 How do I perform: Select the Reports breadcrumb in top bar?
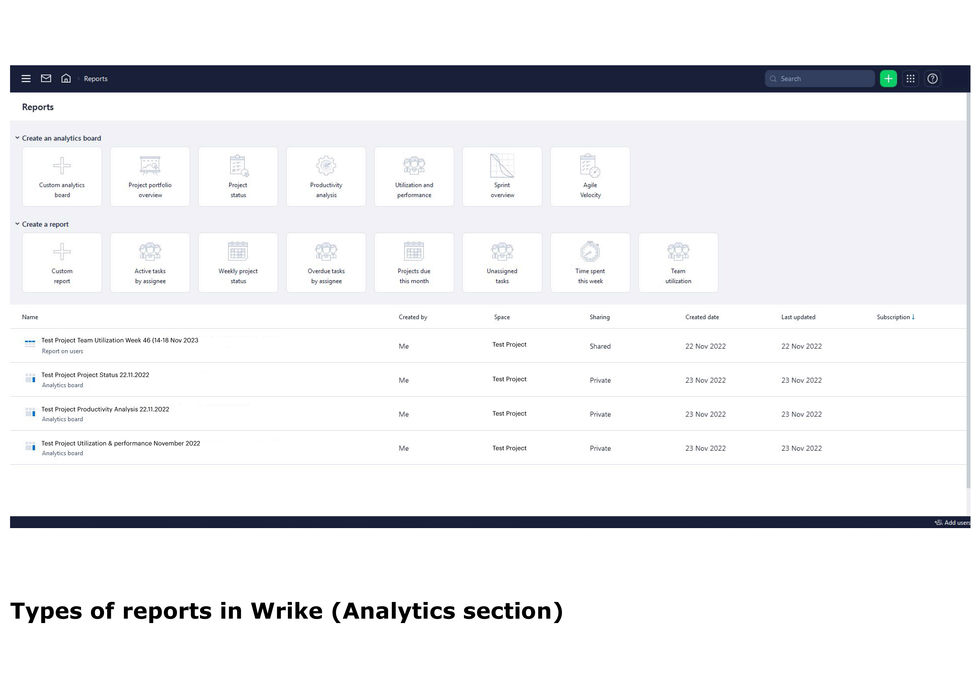[x=96, y=79]
